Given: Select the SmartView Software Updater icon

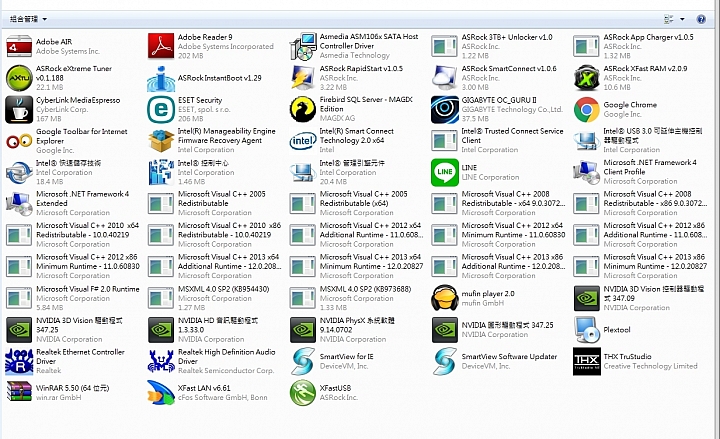Looking at the screenshot, I should tap(444, 361).
